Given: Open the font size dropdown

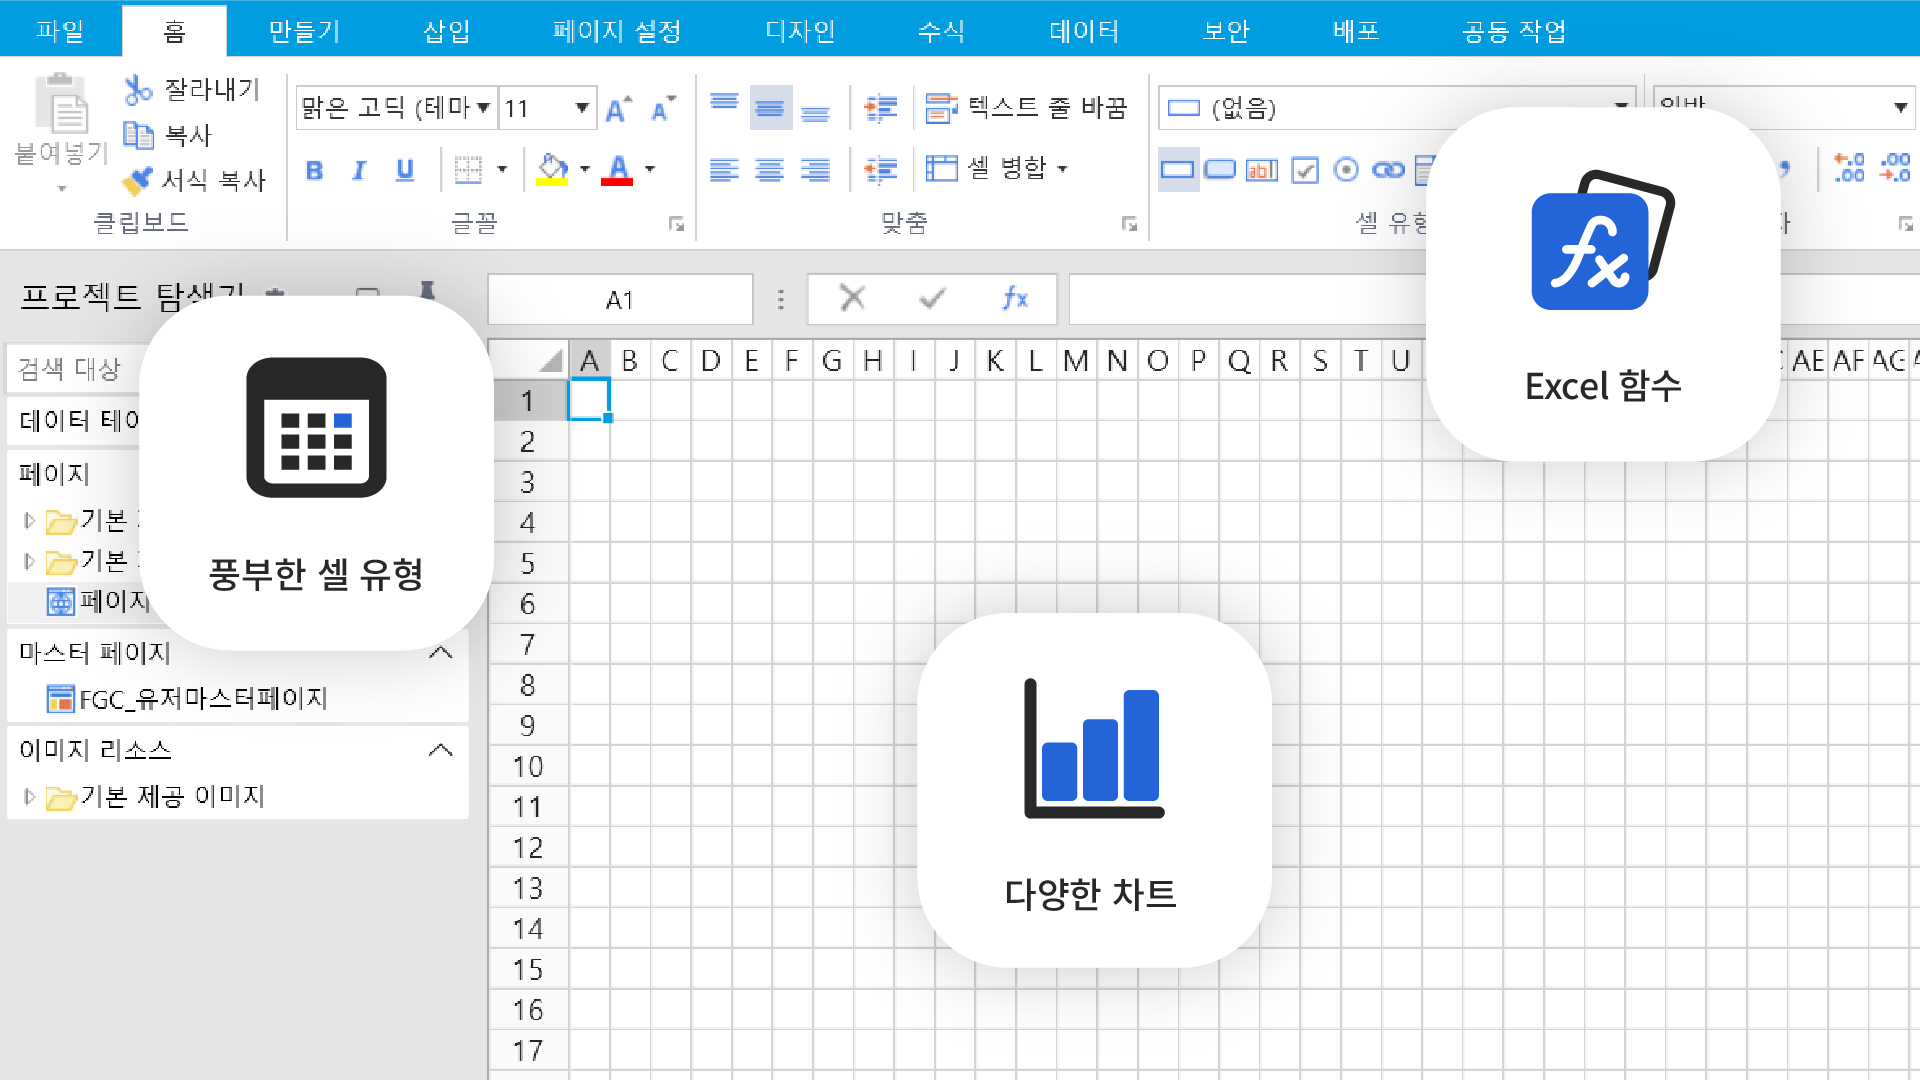Looking at the screenshot, I should [581, 107].
